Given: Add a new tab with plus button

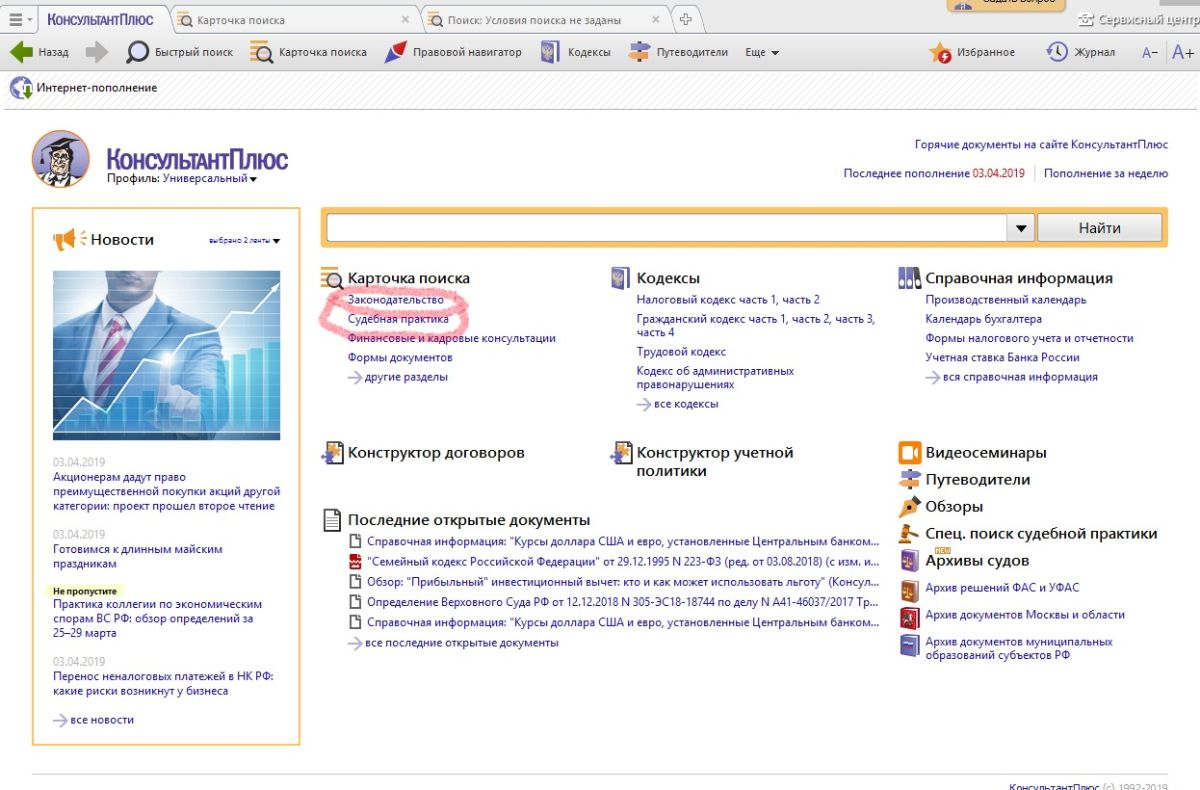Looking at the screenshot, I should [x=686, y=20].
